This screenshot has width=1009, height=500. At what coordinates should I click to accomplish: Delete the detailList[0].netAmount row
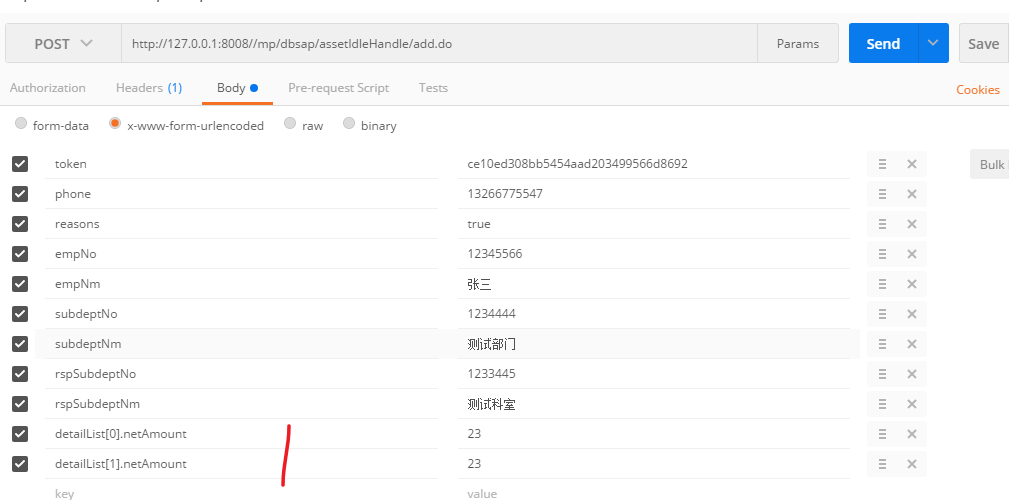coord(911,434)
